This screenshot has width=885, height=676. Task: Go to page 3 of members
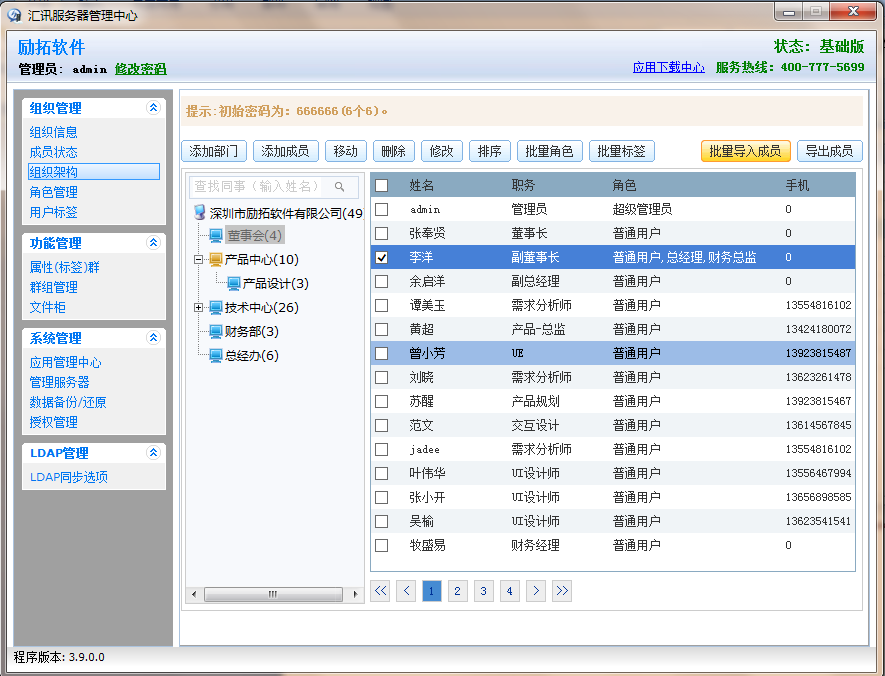coord(484,591)
